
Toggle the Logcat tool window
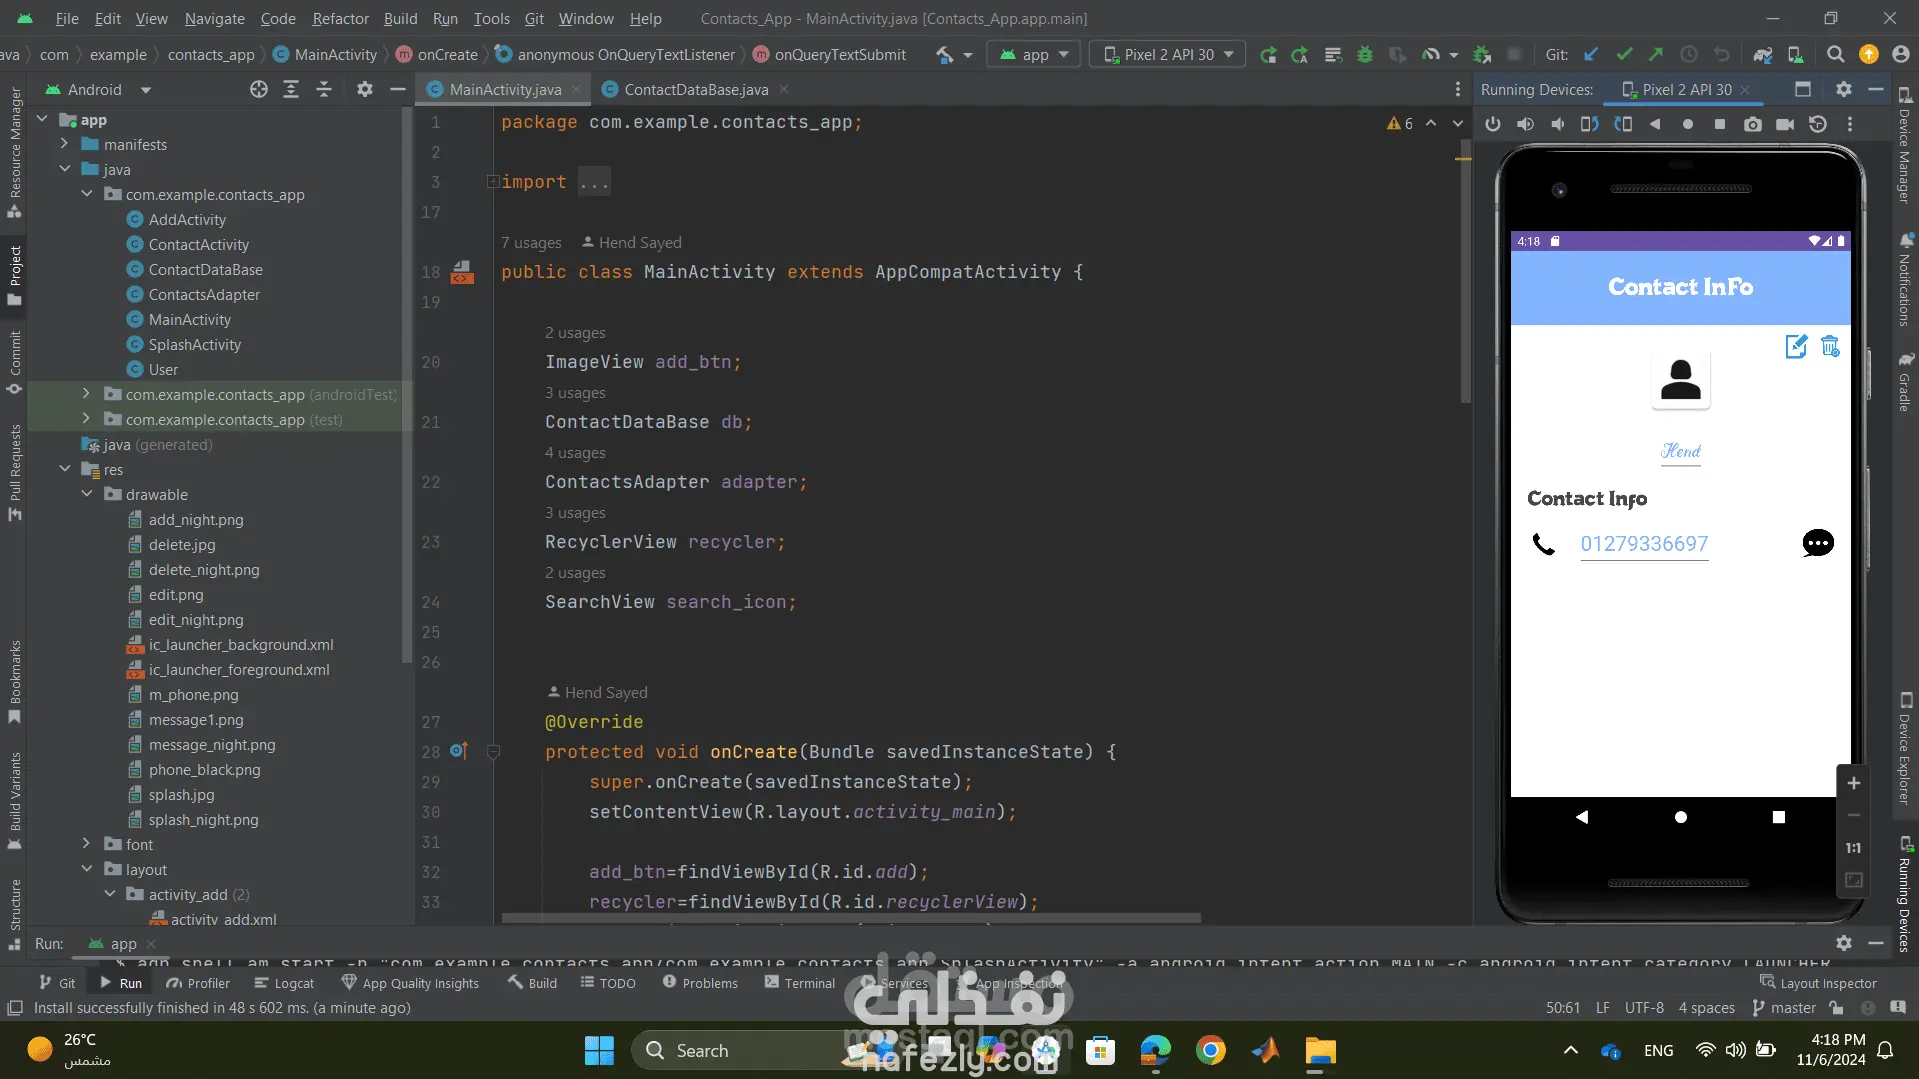(x=284, y=983)
